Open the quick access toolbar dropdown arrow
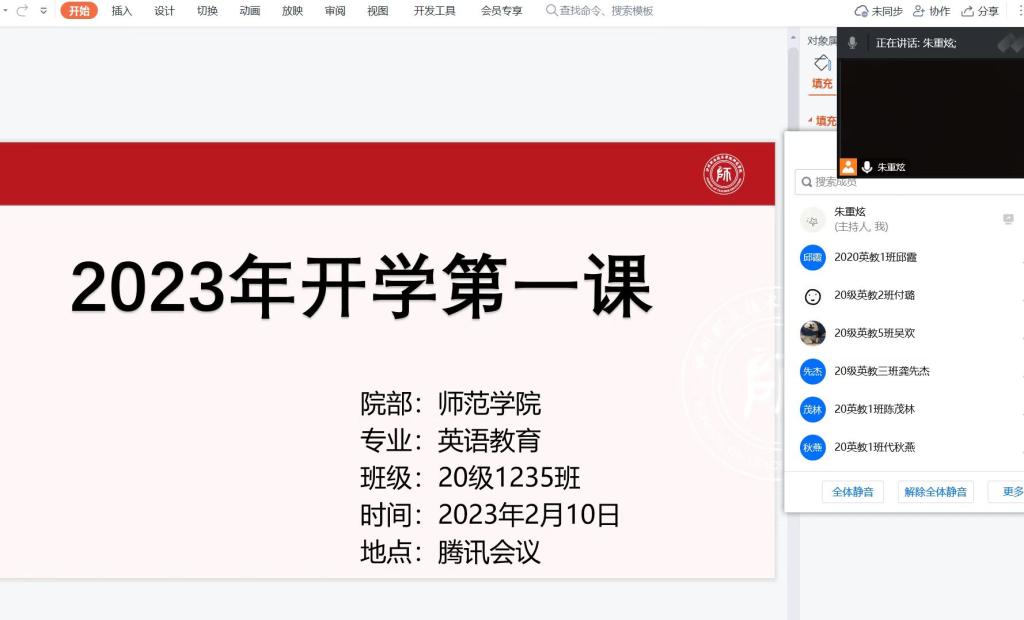Image resolution: width=1024 pixels, height=620 pixels. point(43,11)
